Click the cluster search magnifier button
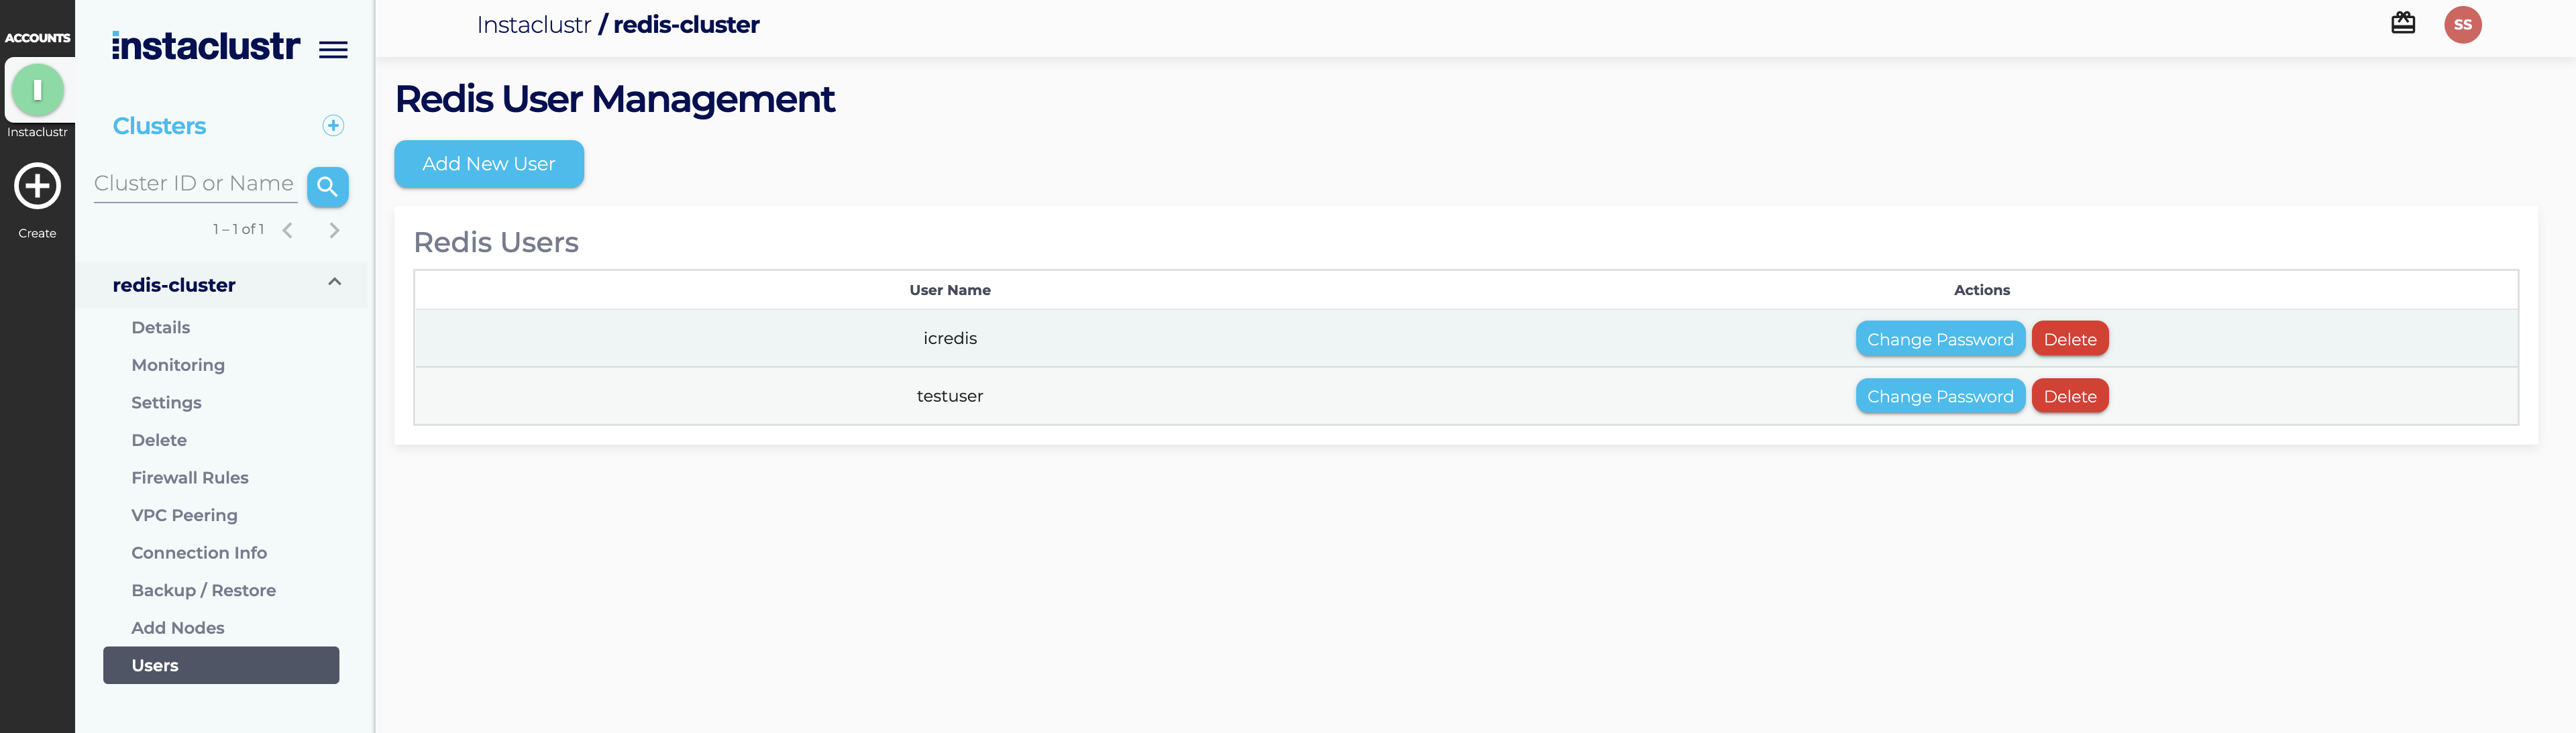The image size is (2576, 733). coord(327,187)
